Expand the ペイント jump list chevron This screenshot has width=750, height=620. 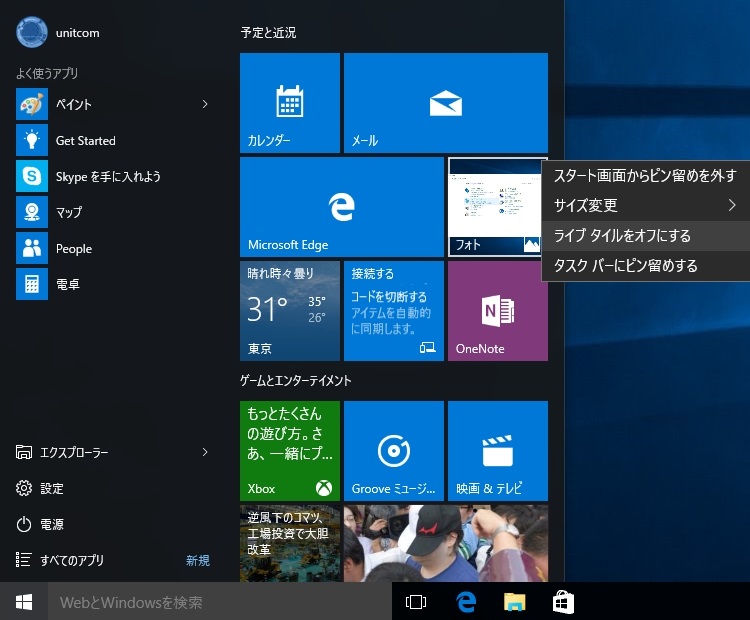click(205, 104)
